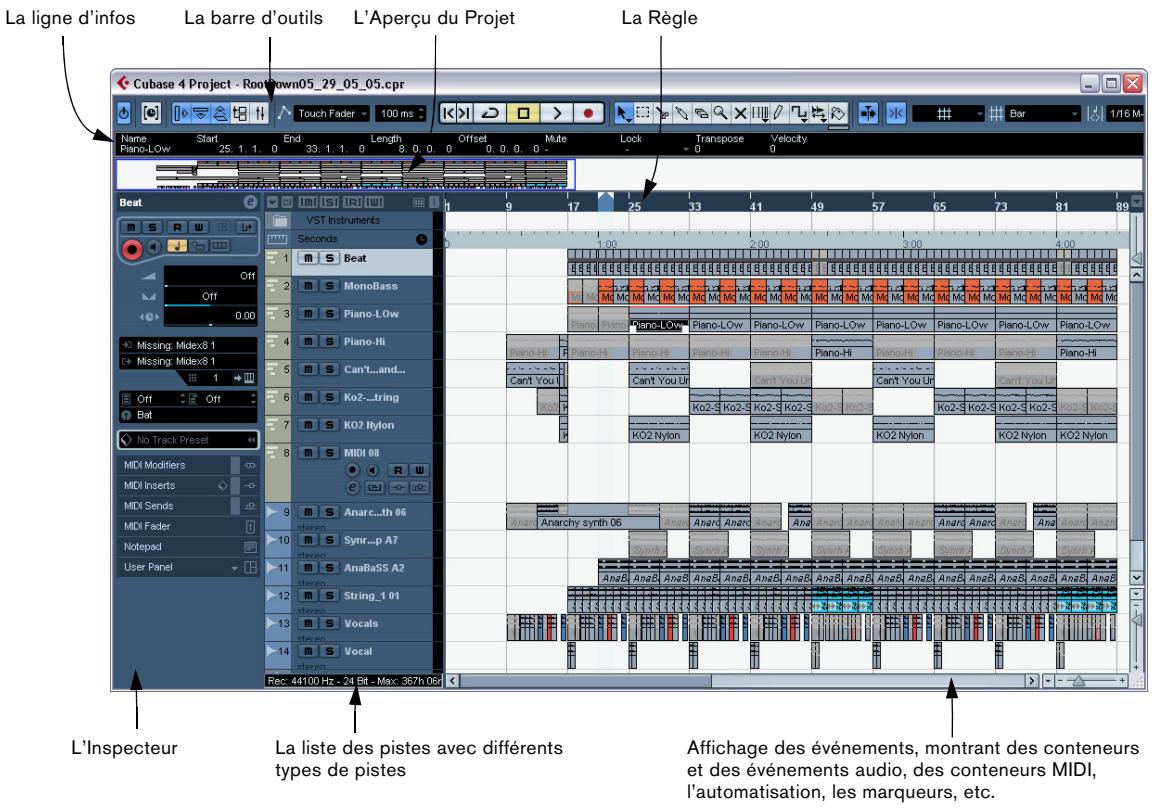
Task: Select the Split scissors tool
Action: (x=662, y=113)
